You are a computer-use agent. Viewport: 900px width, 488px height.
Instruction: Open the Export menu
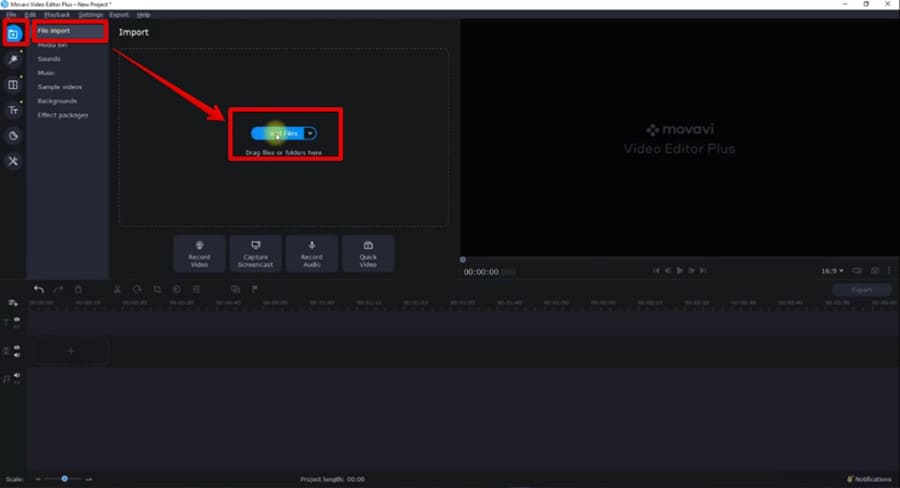click(x=119, y=14)
